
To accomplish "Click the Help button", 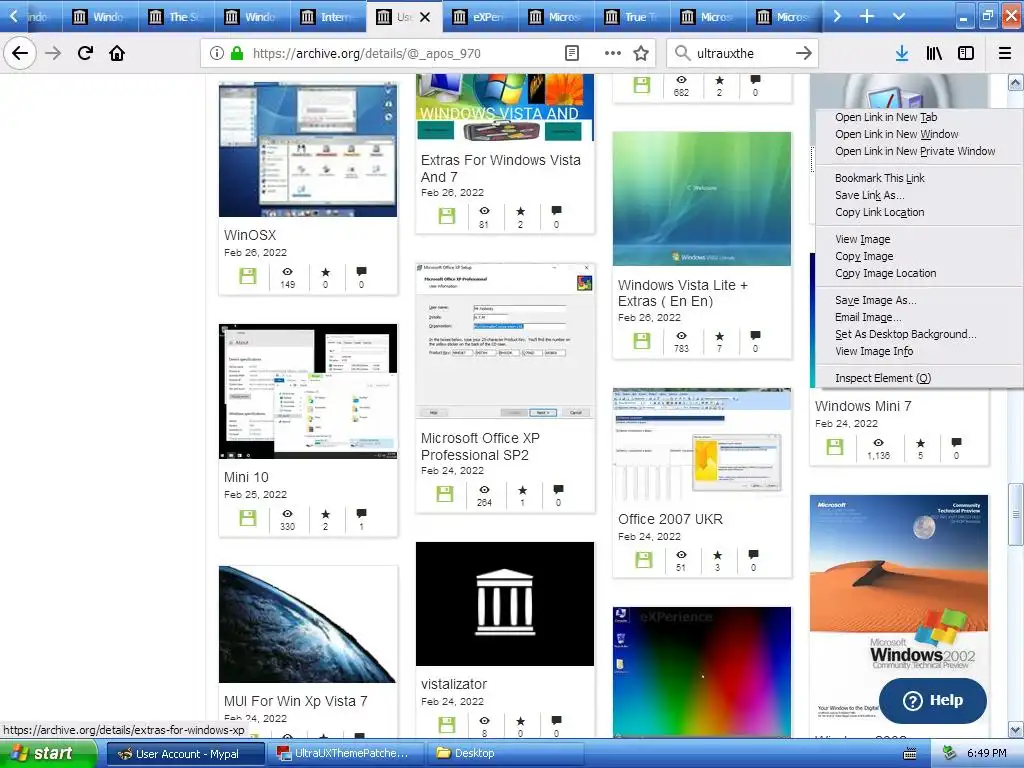I will tap(933, 700).
